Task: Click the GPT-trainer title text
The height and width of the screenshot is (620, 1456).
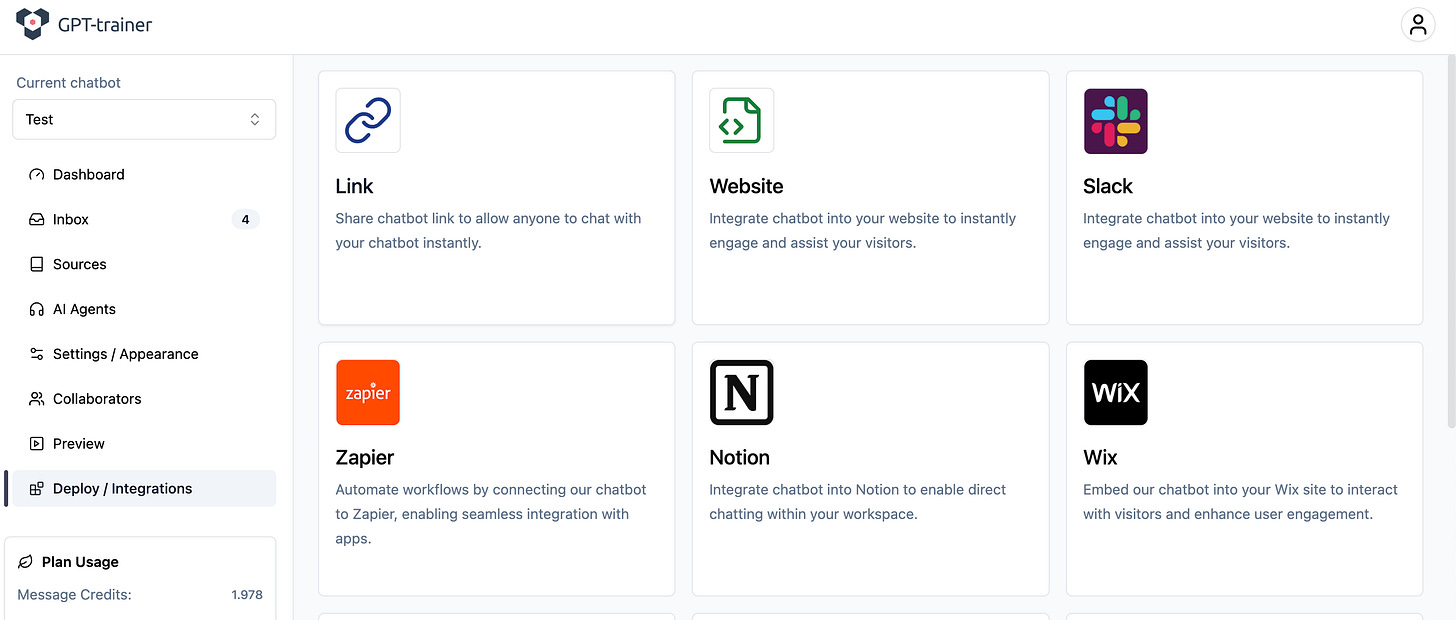Action: (x=105, y=25)
